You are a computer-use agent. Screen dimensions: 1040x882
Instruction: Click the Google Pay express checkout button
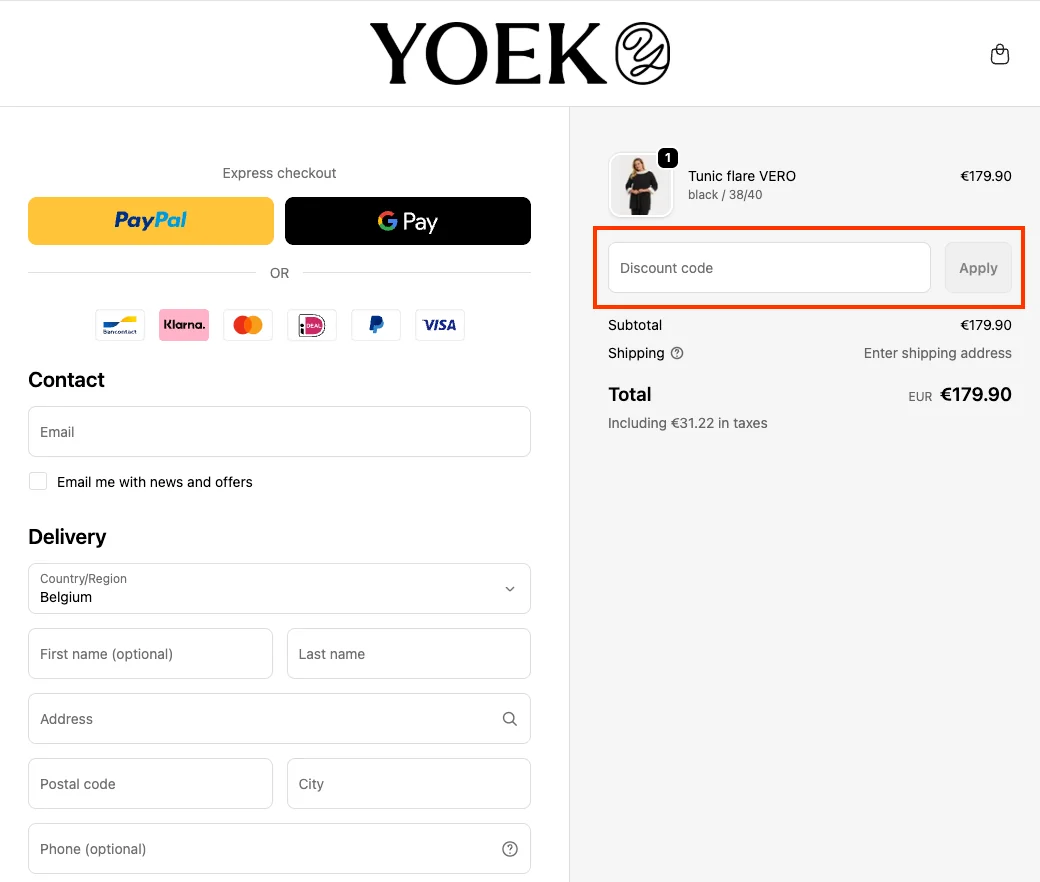click(x=407, y=220)
